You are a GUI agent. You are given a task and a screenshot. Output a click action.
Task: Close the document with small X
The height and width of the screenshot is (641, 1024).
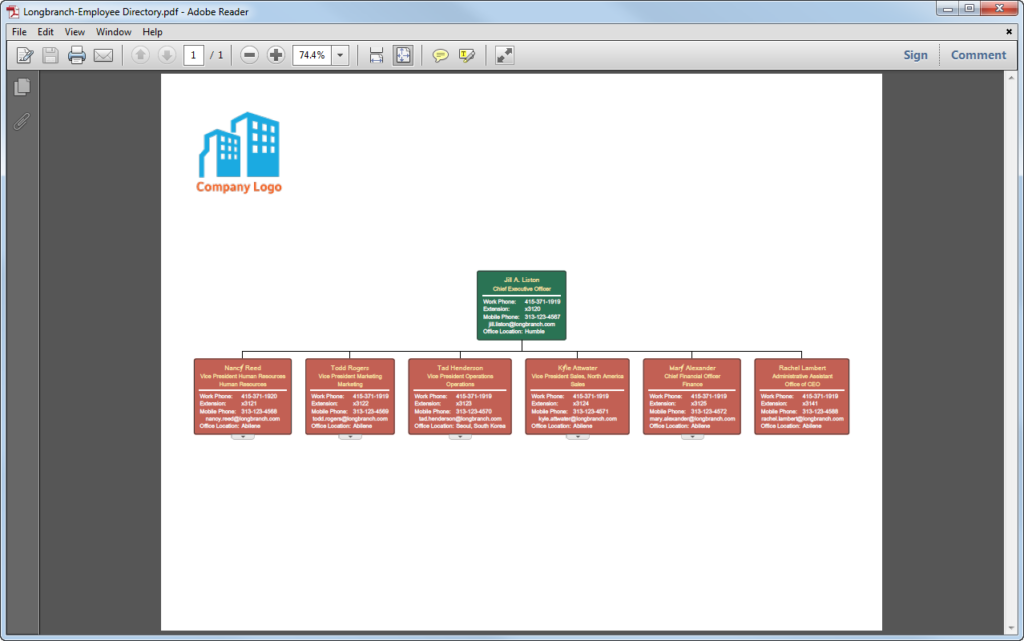point(1009,31)
